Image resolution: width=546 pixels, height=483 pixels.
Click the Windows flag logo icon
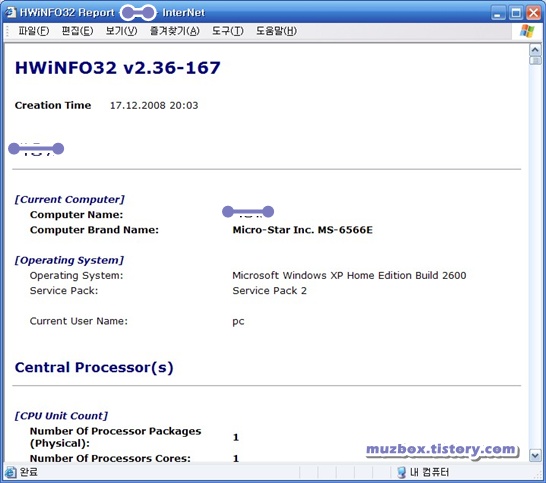tap(527, 31)
